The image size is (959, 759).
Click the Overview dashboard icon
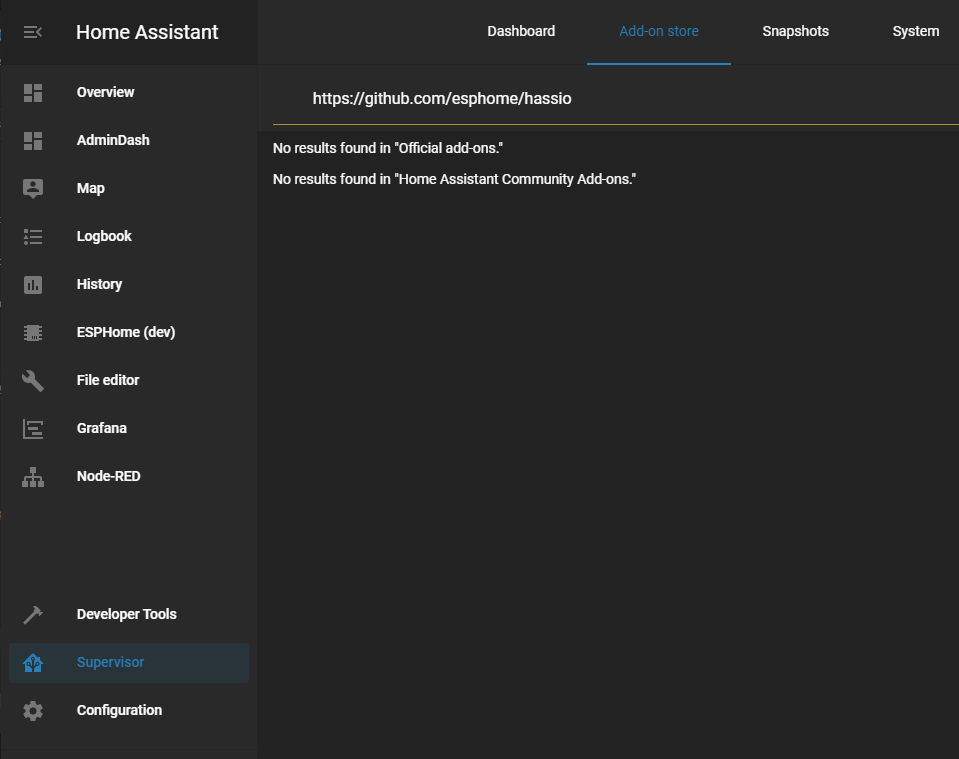point(33,92)
